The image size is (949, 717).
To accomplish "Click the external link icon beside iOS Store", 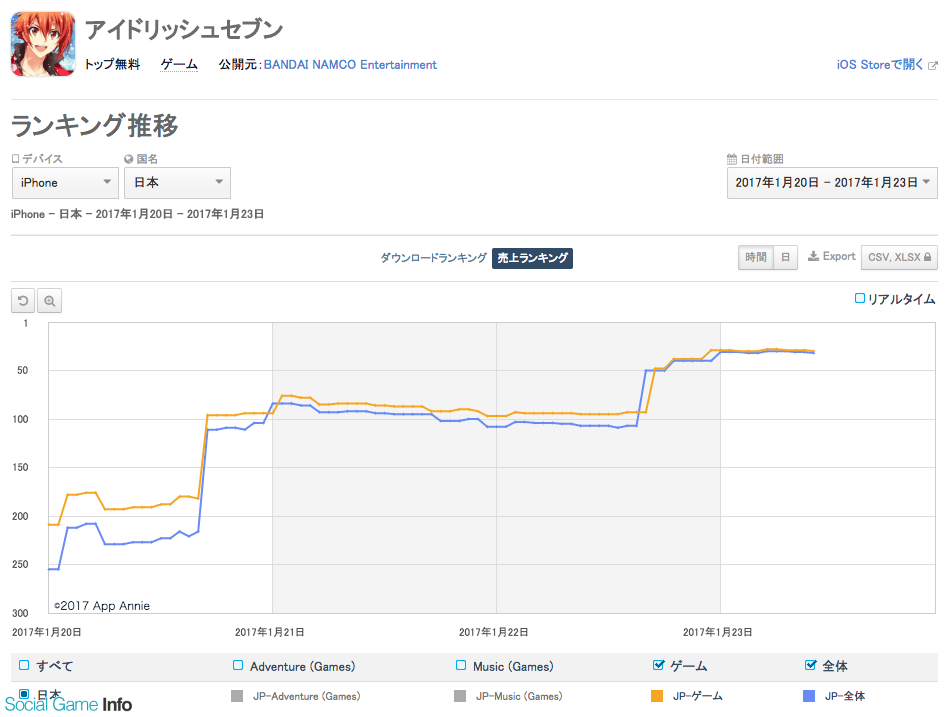I will click(933, 65).
